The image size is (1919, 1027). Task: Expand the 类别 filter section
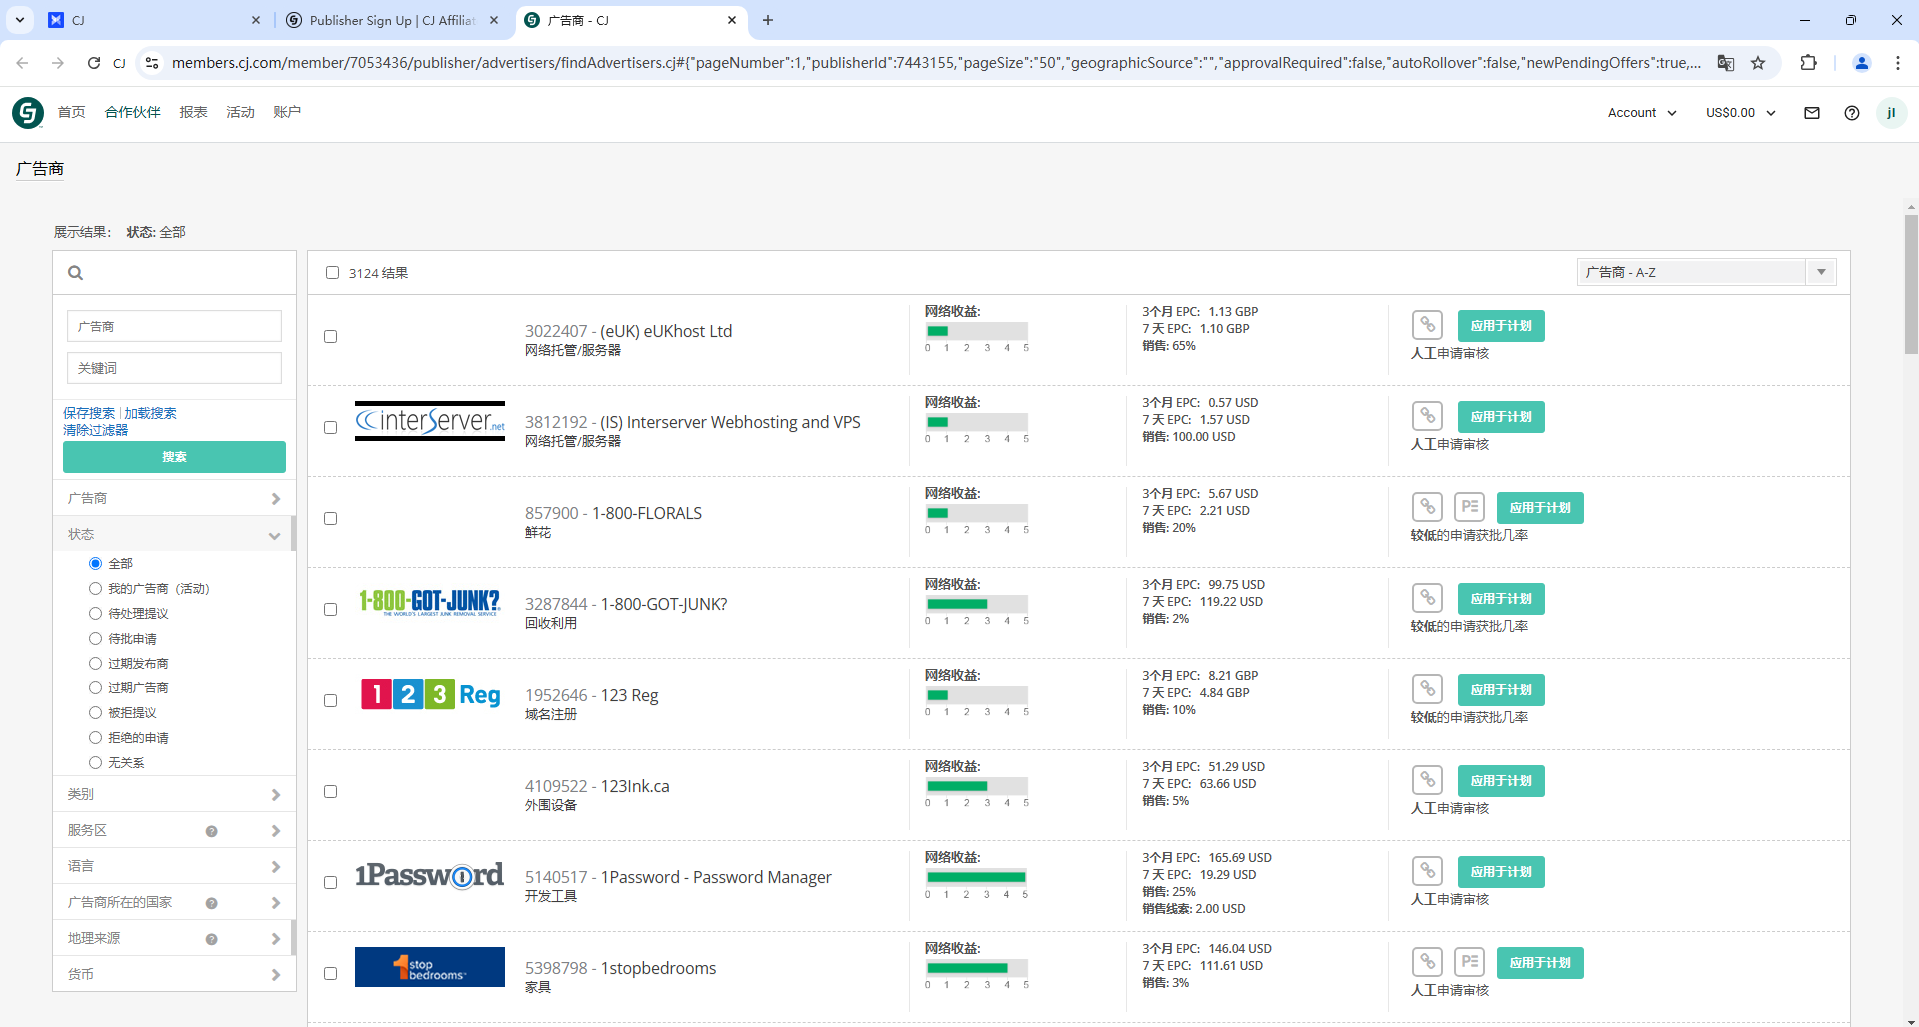click(x=174, y=794)
